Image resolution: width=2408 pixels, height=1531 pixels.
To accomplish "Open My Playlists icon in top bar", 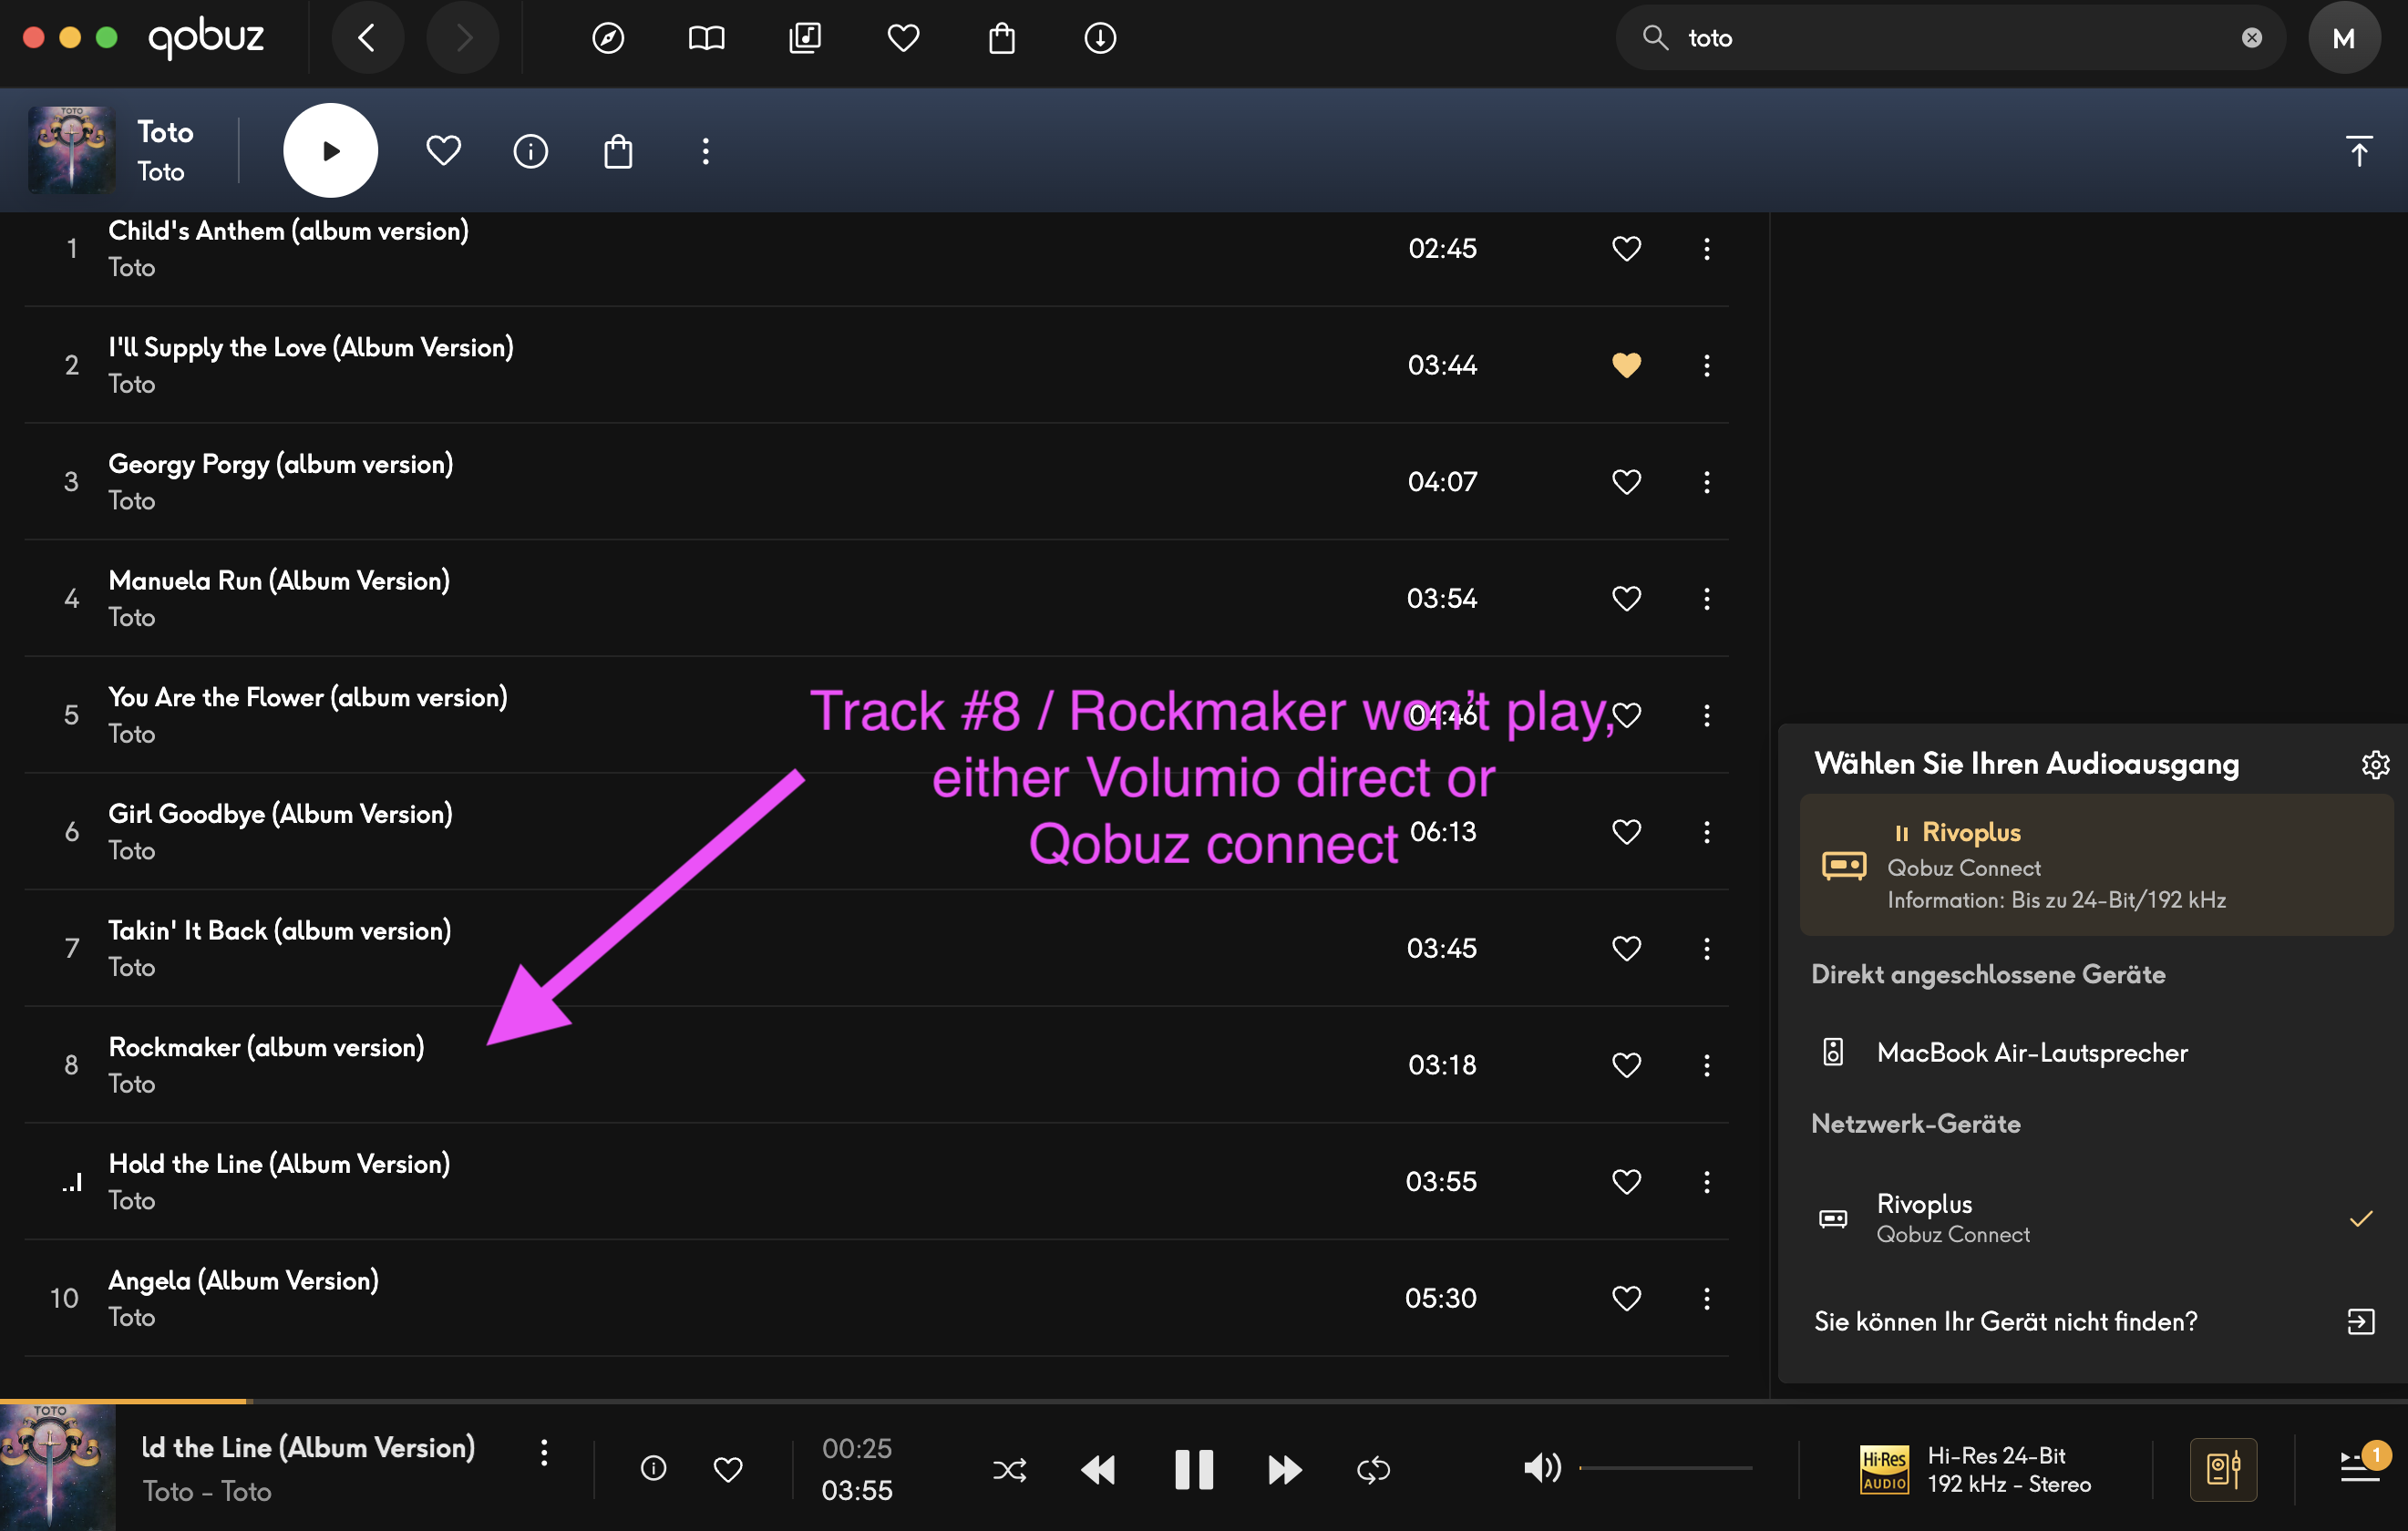I will coord(804,38).
